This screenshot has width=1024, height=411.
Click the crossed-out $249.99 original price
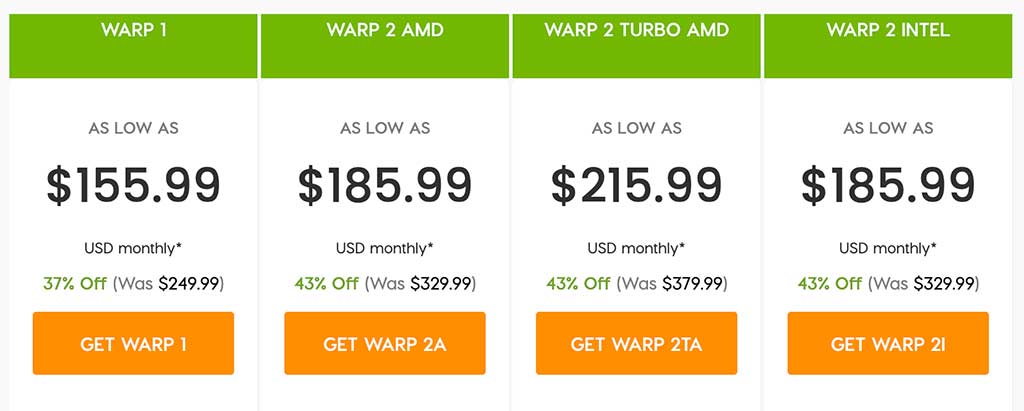point(189,283)
